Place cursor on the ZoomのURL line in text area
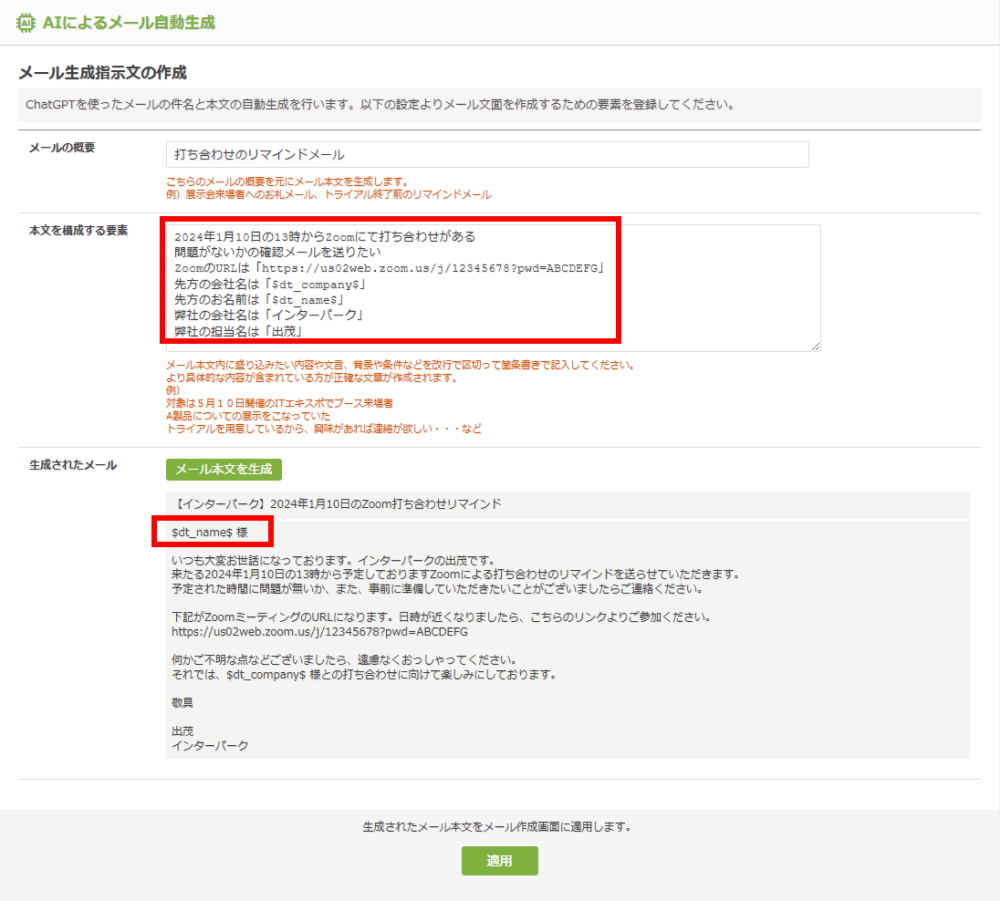The height and width of the screenshot is (901, 1000). point(387,268)
